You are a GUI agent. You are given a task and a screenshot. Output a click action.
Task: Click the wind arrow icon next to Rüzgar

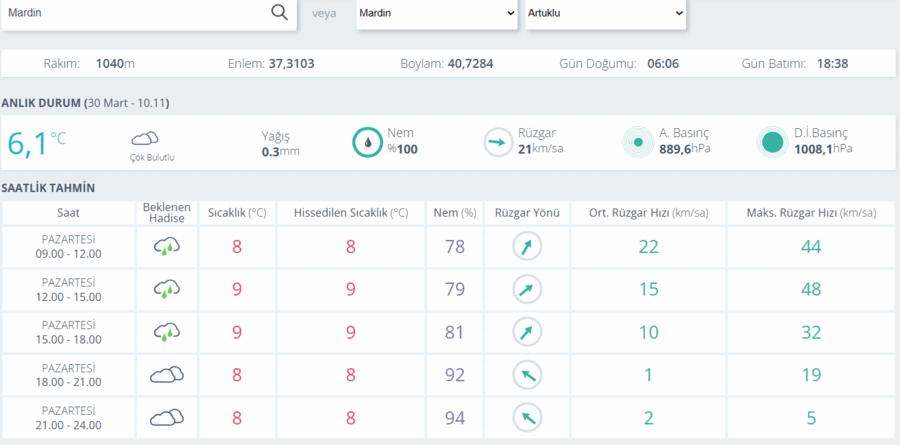498,142
